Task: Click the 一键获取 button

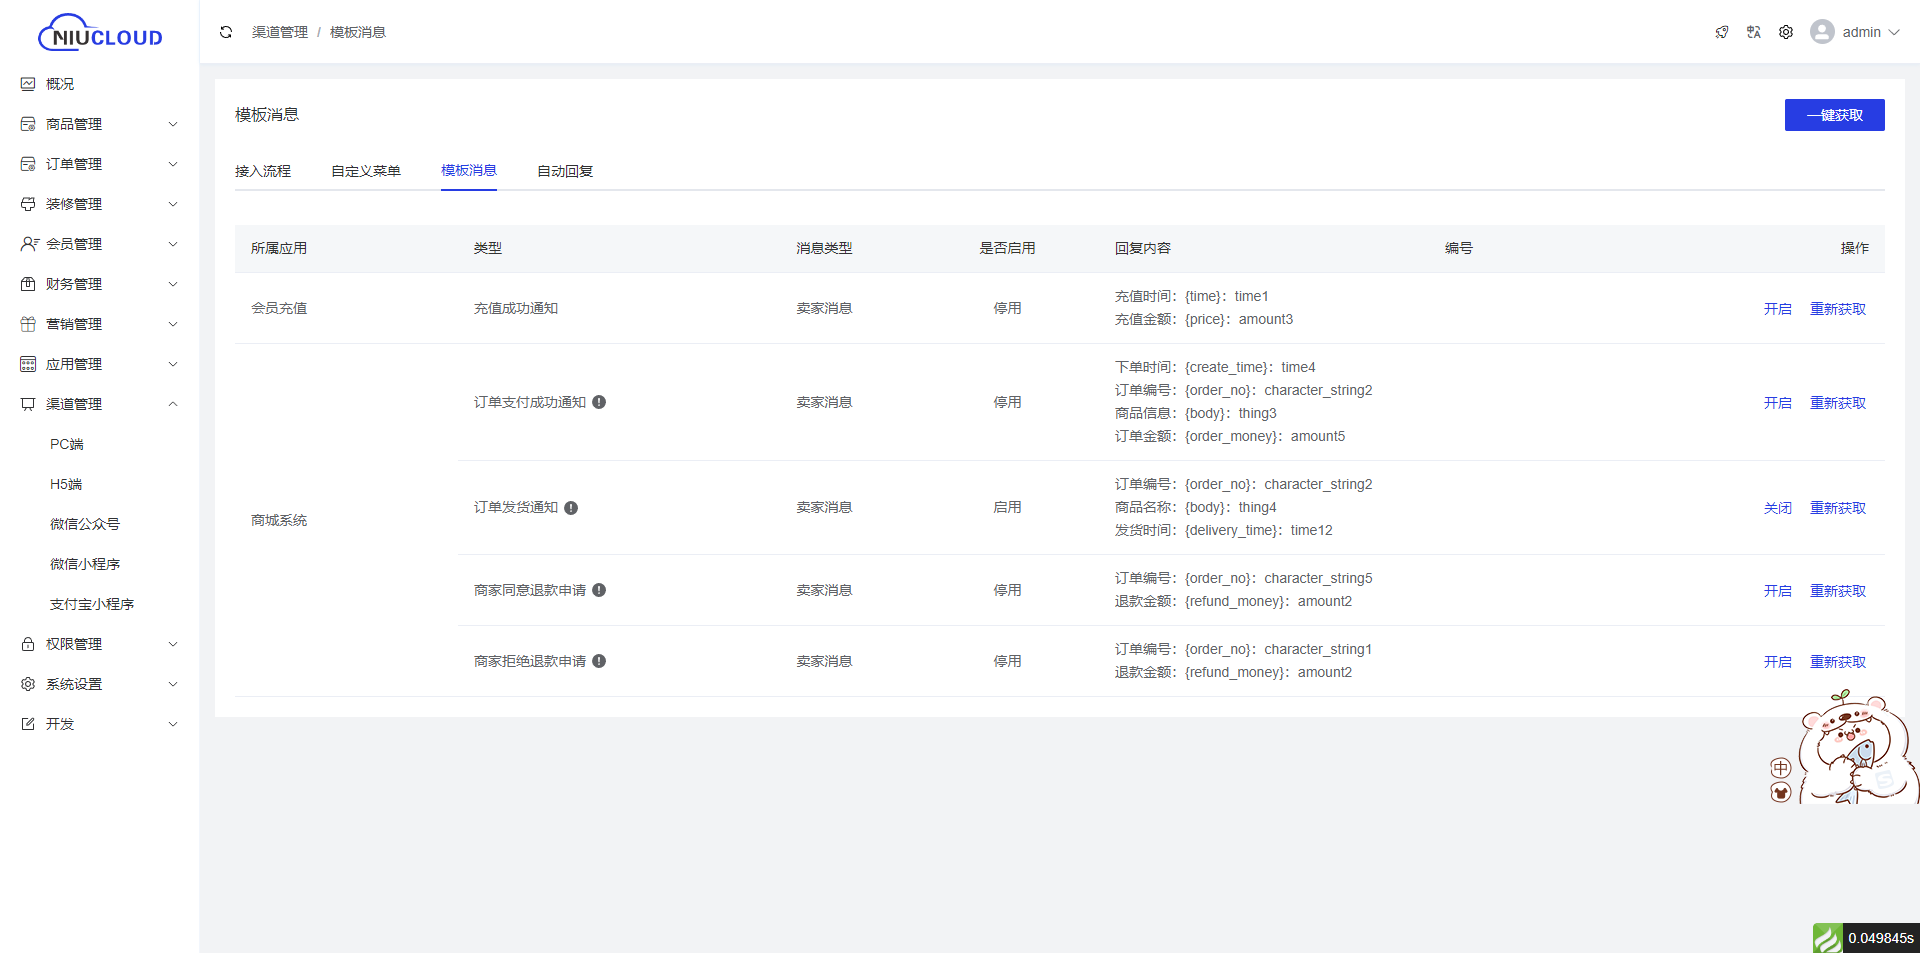Action: [x=1834, y=115]
